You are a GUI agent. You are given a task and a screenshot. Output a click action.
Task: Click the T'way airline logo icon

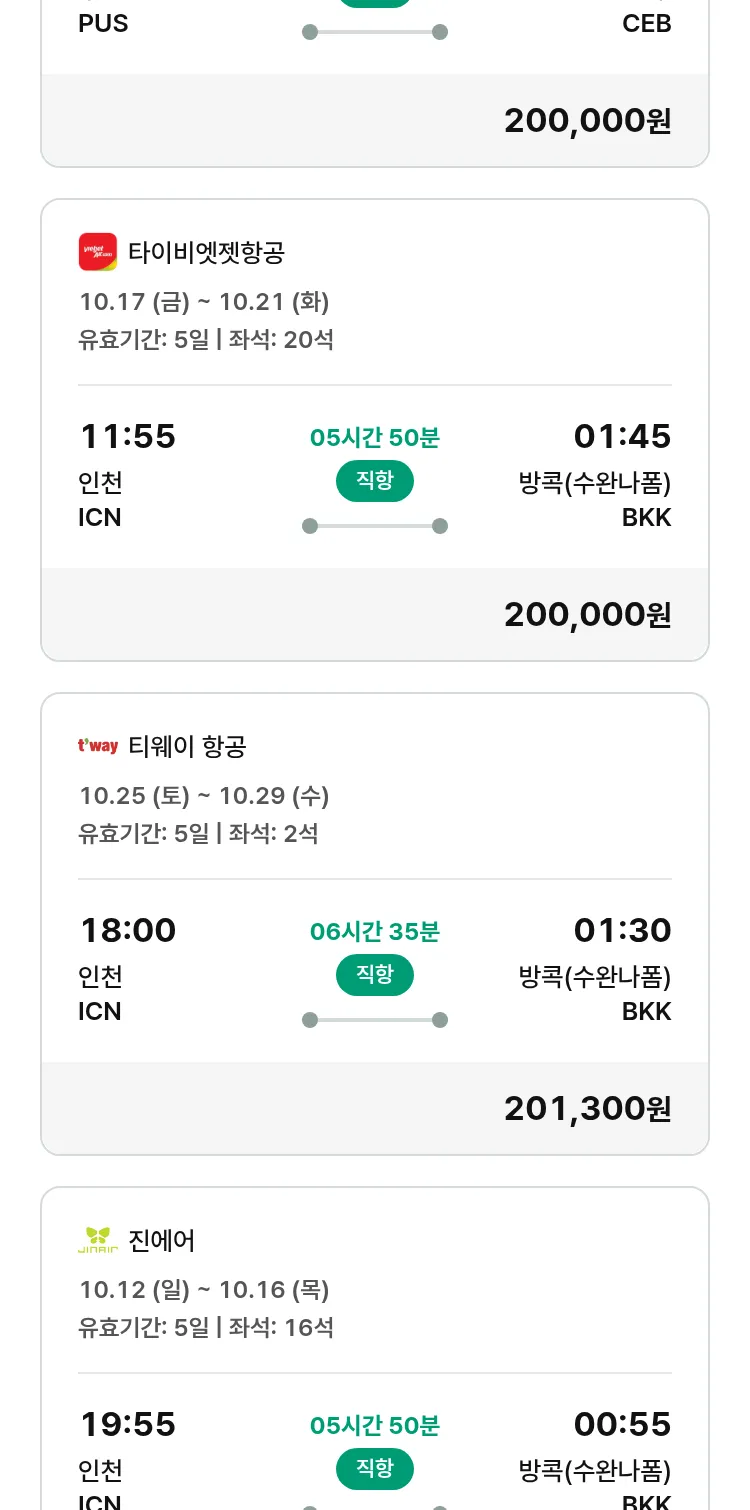98,746
